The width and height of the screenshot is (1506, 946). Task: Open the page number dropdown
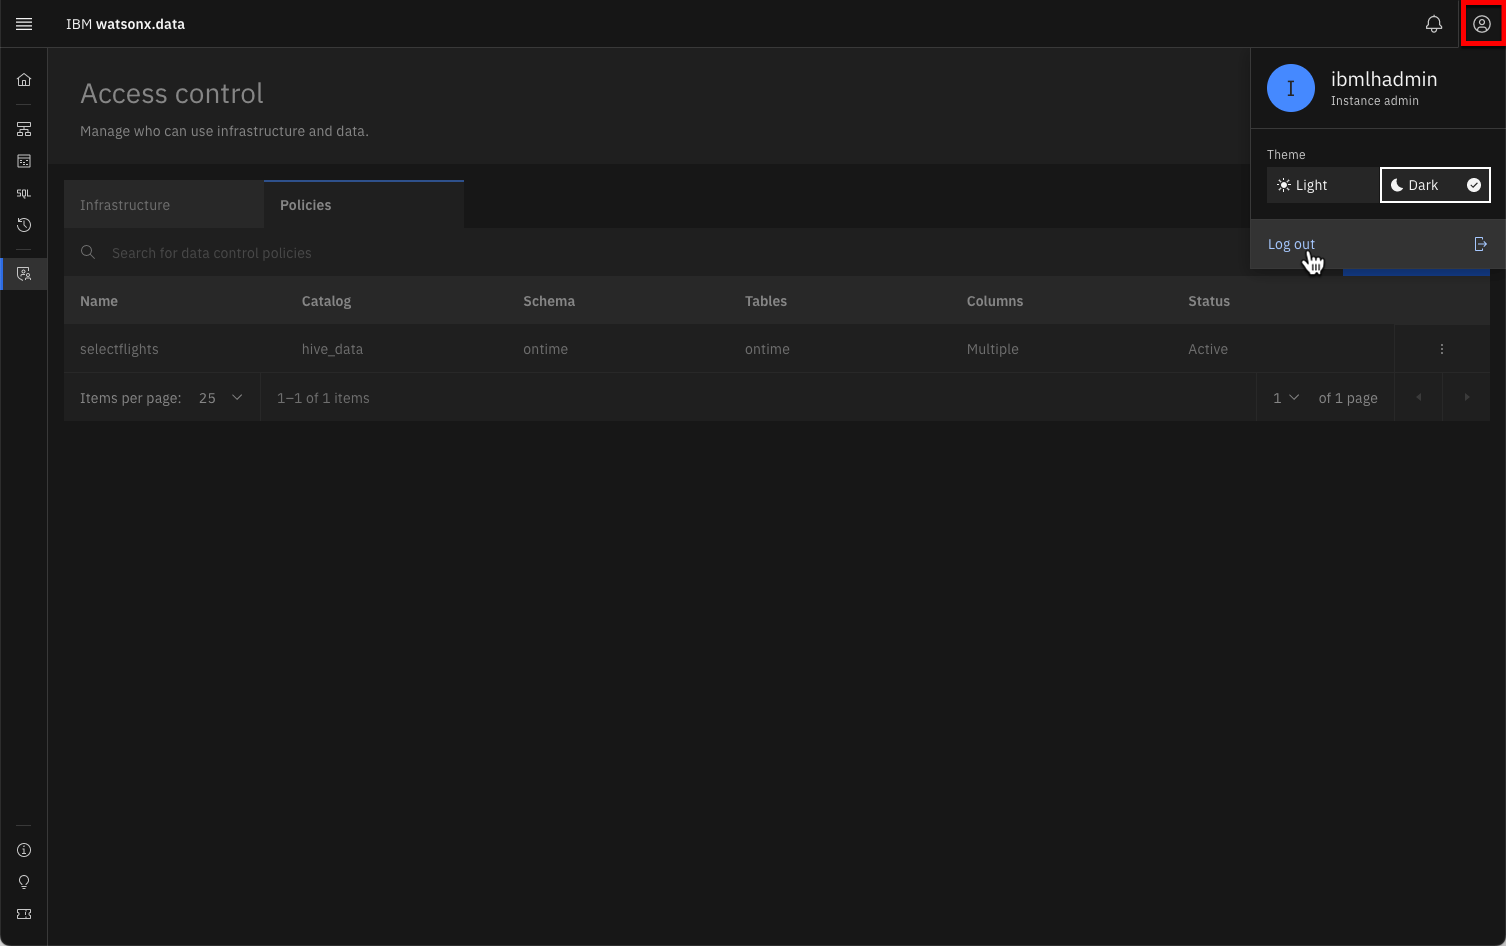[x=1286, y=397]
